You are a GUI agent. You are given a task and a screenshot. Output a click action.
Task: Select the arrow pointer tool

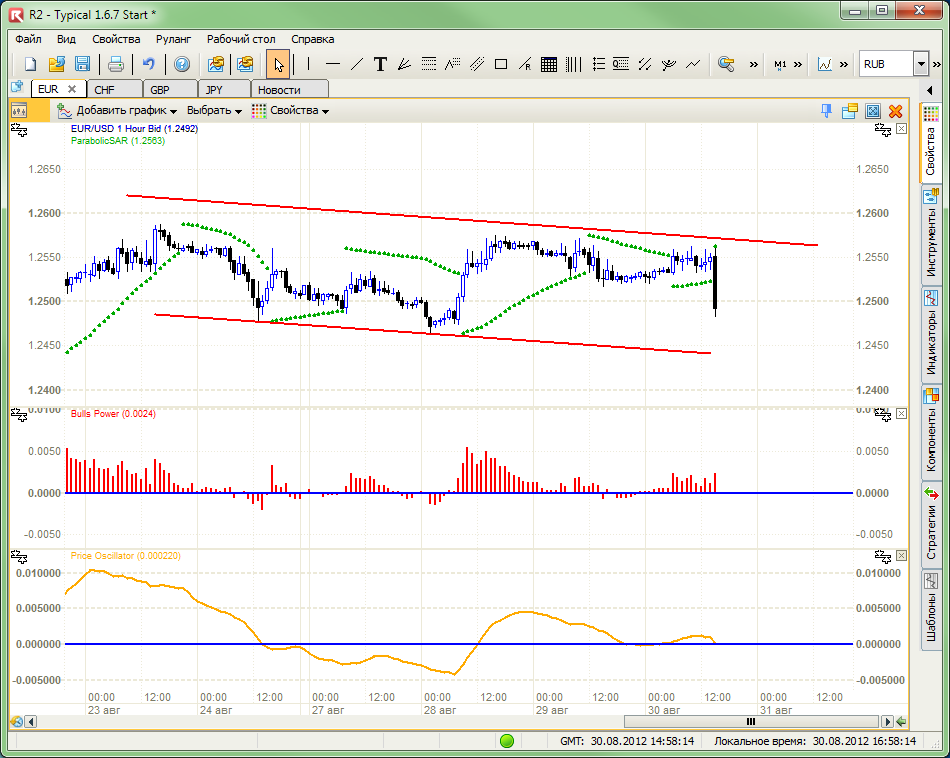(x=278, y=64)
